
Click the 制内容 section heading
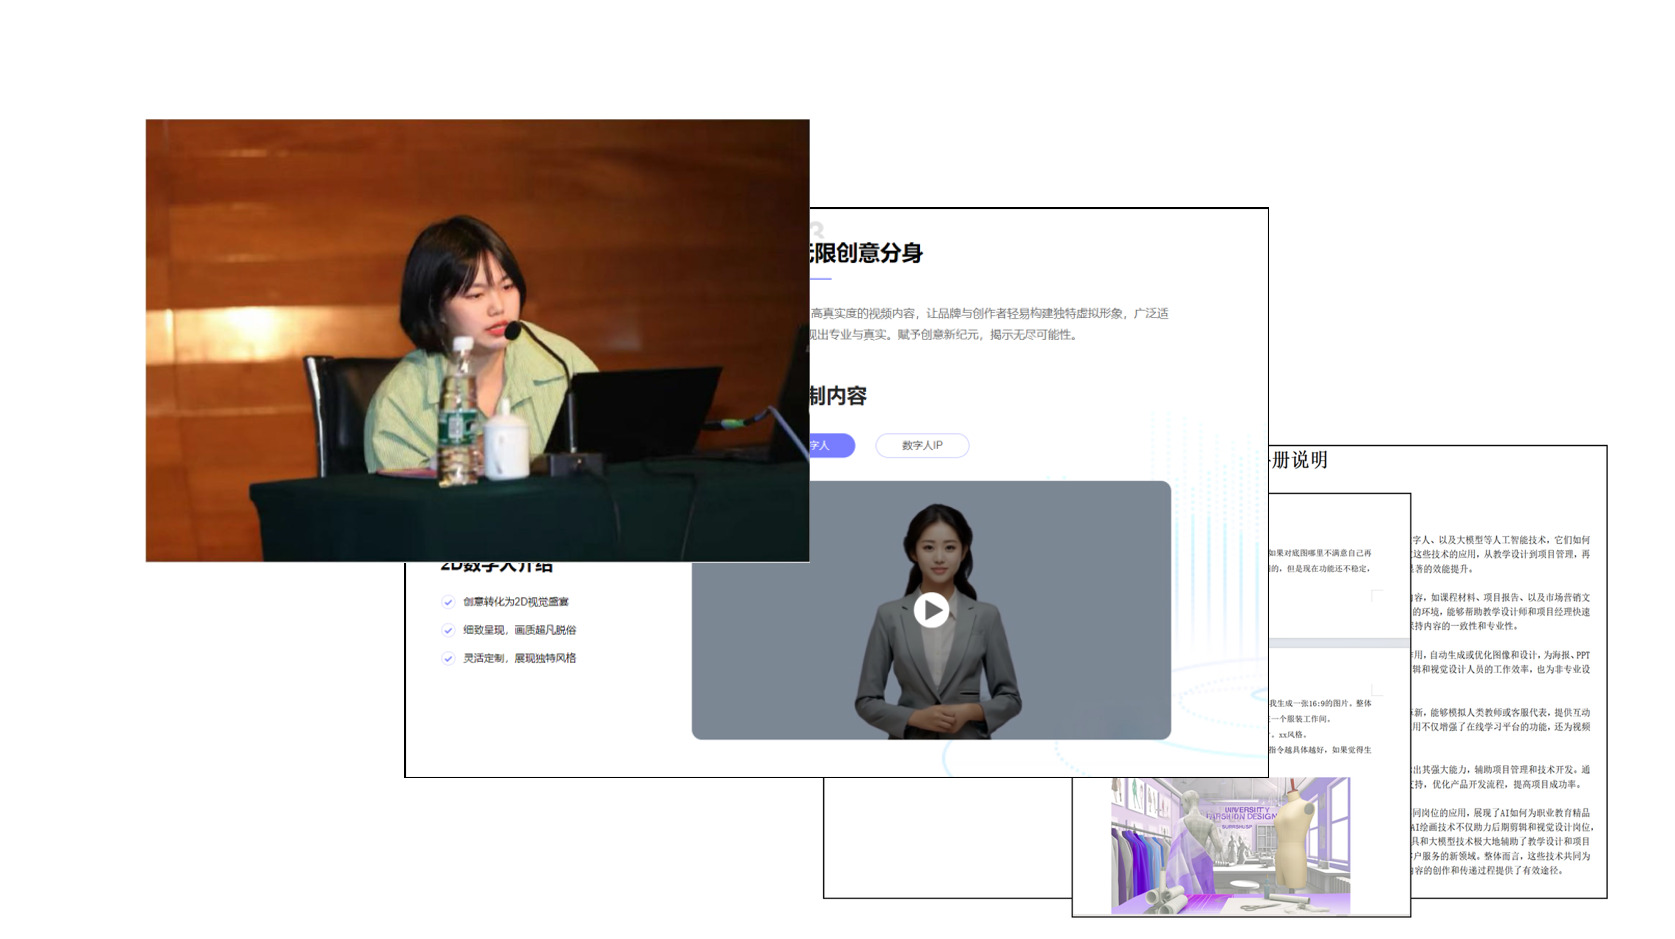point(838,396)
